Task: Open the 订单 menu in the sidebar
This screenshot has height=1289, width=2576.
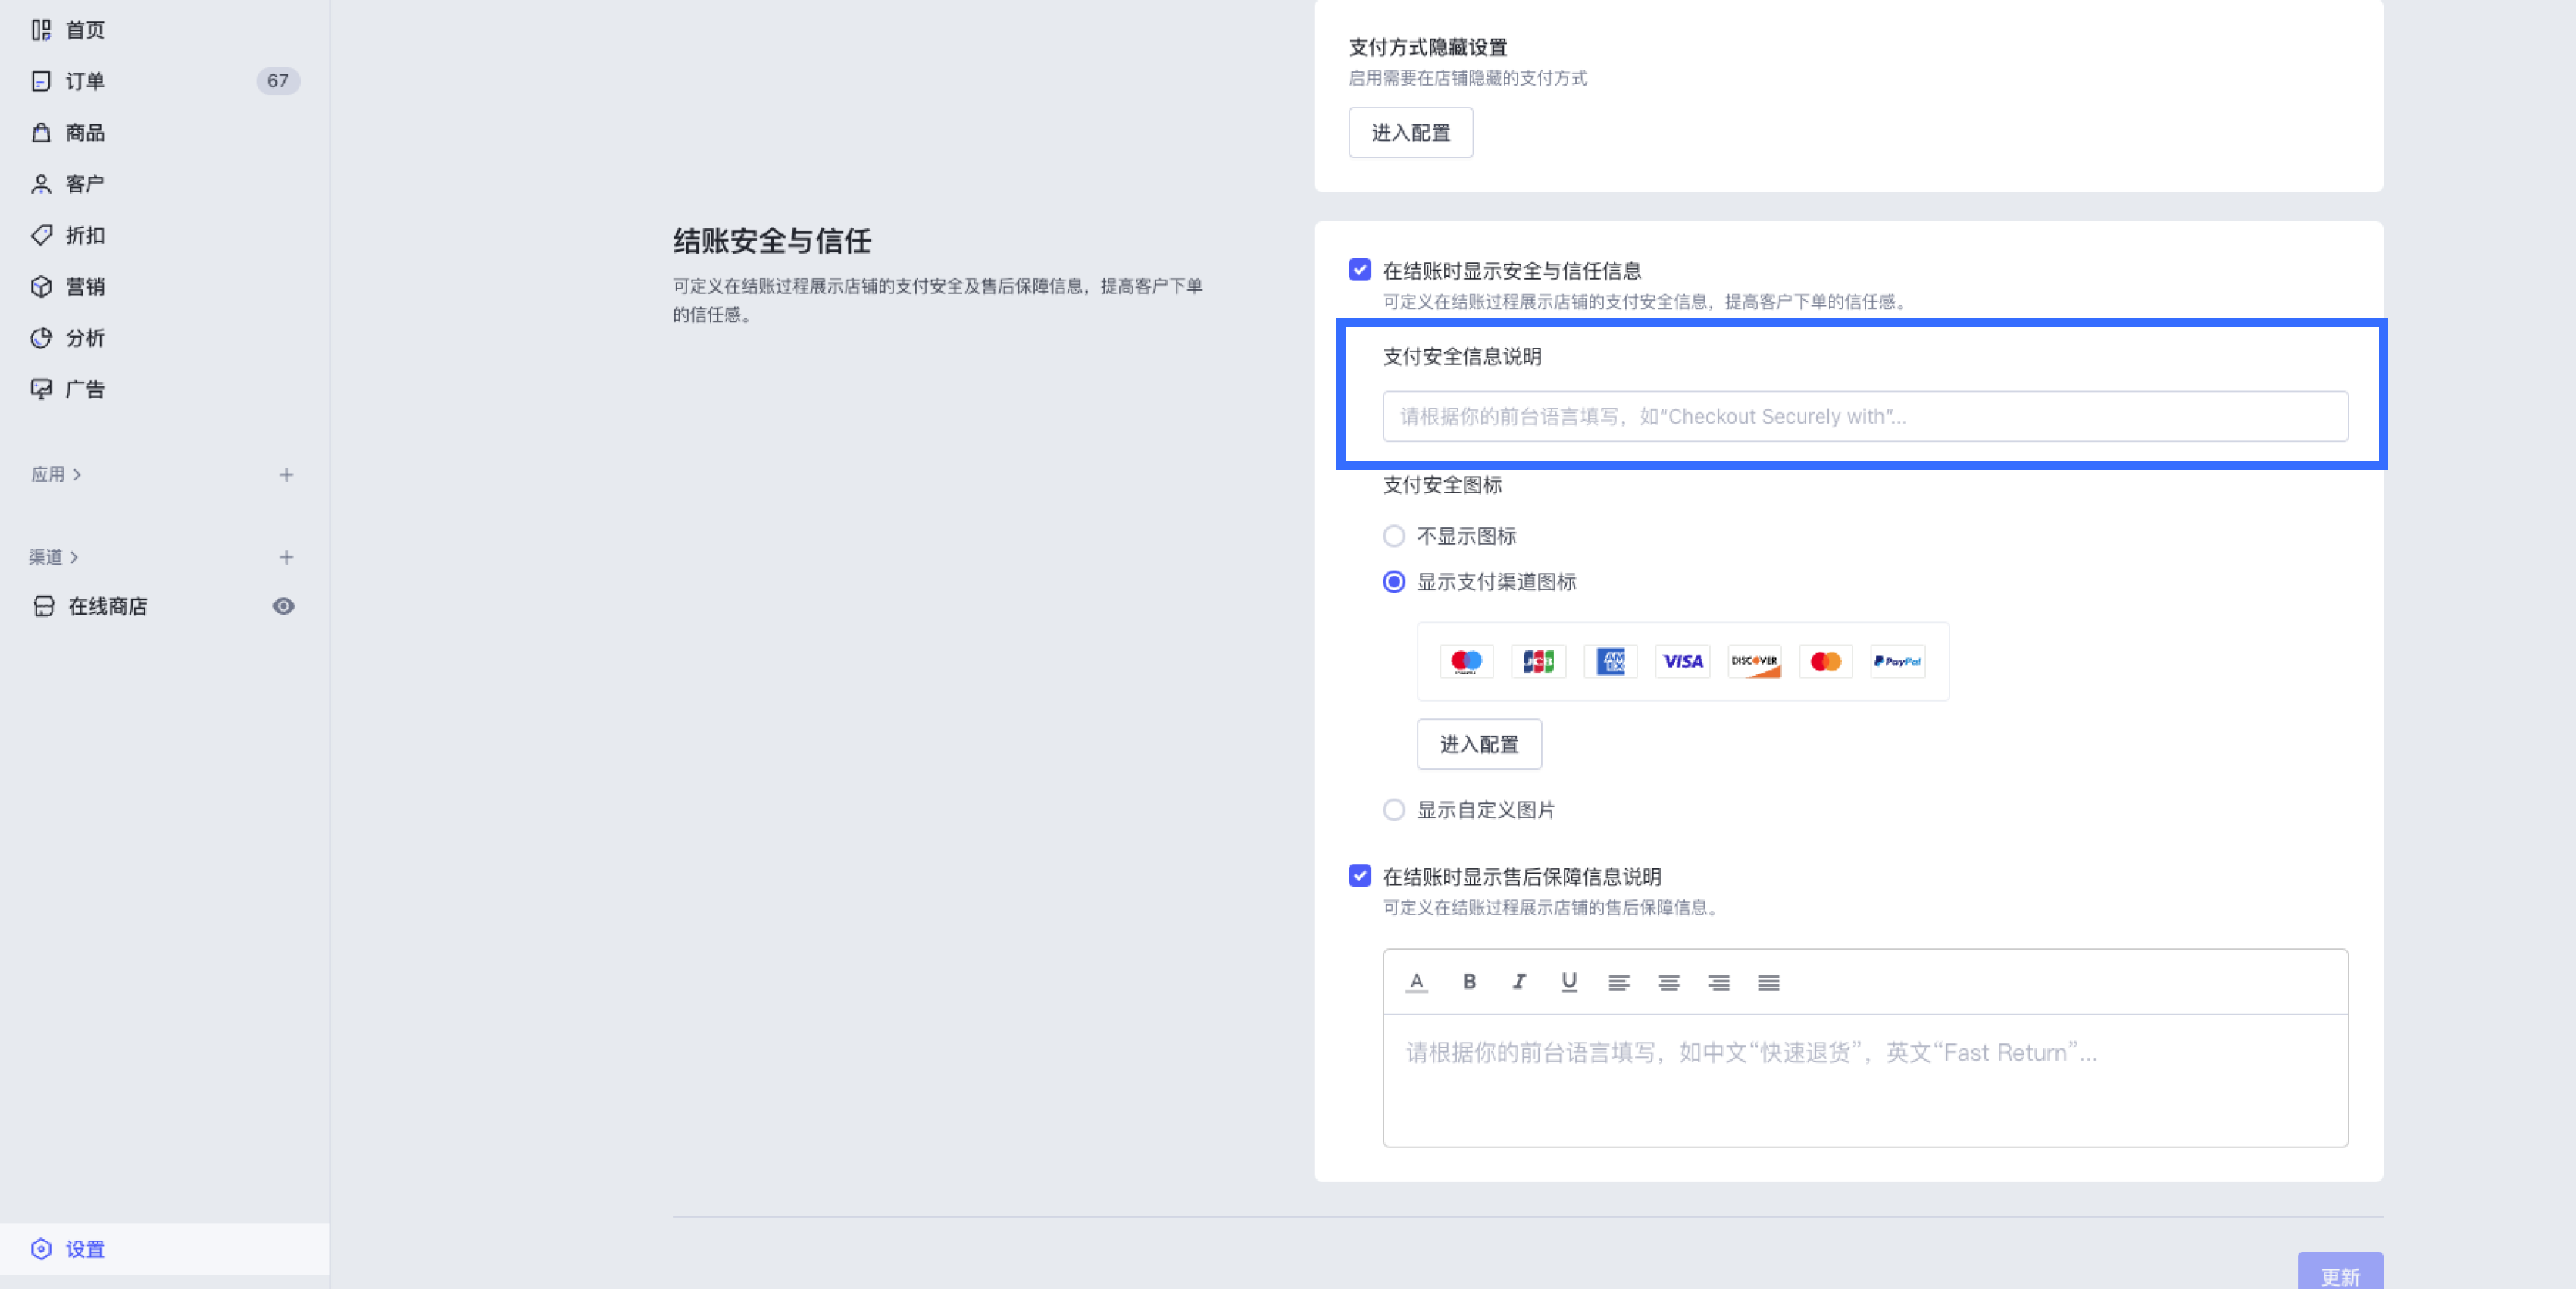Action: point(85,81)
